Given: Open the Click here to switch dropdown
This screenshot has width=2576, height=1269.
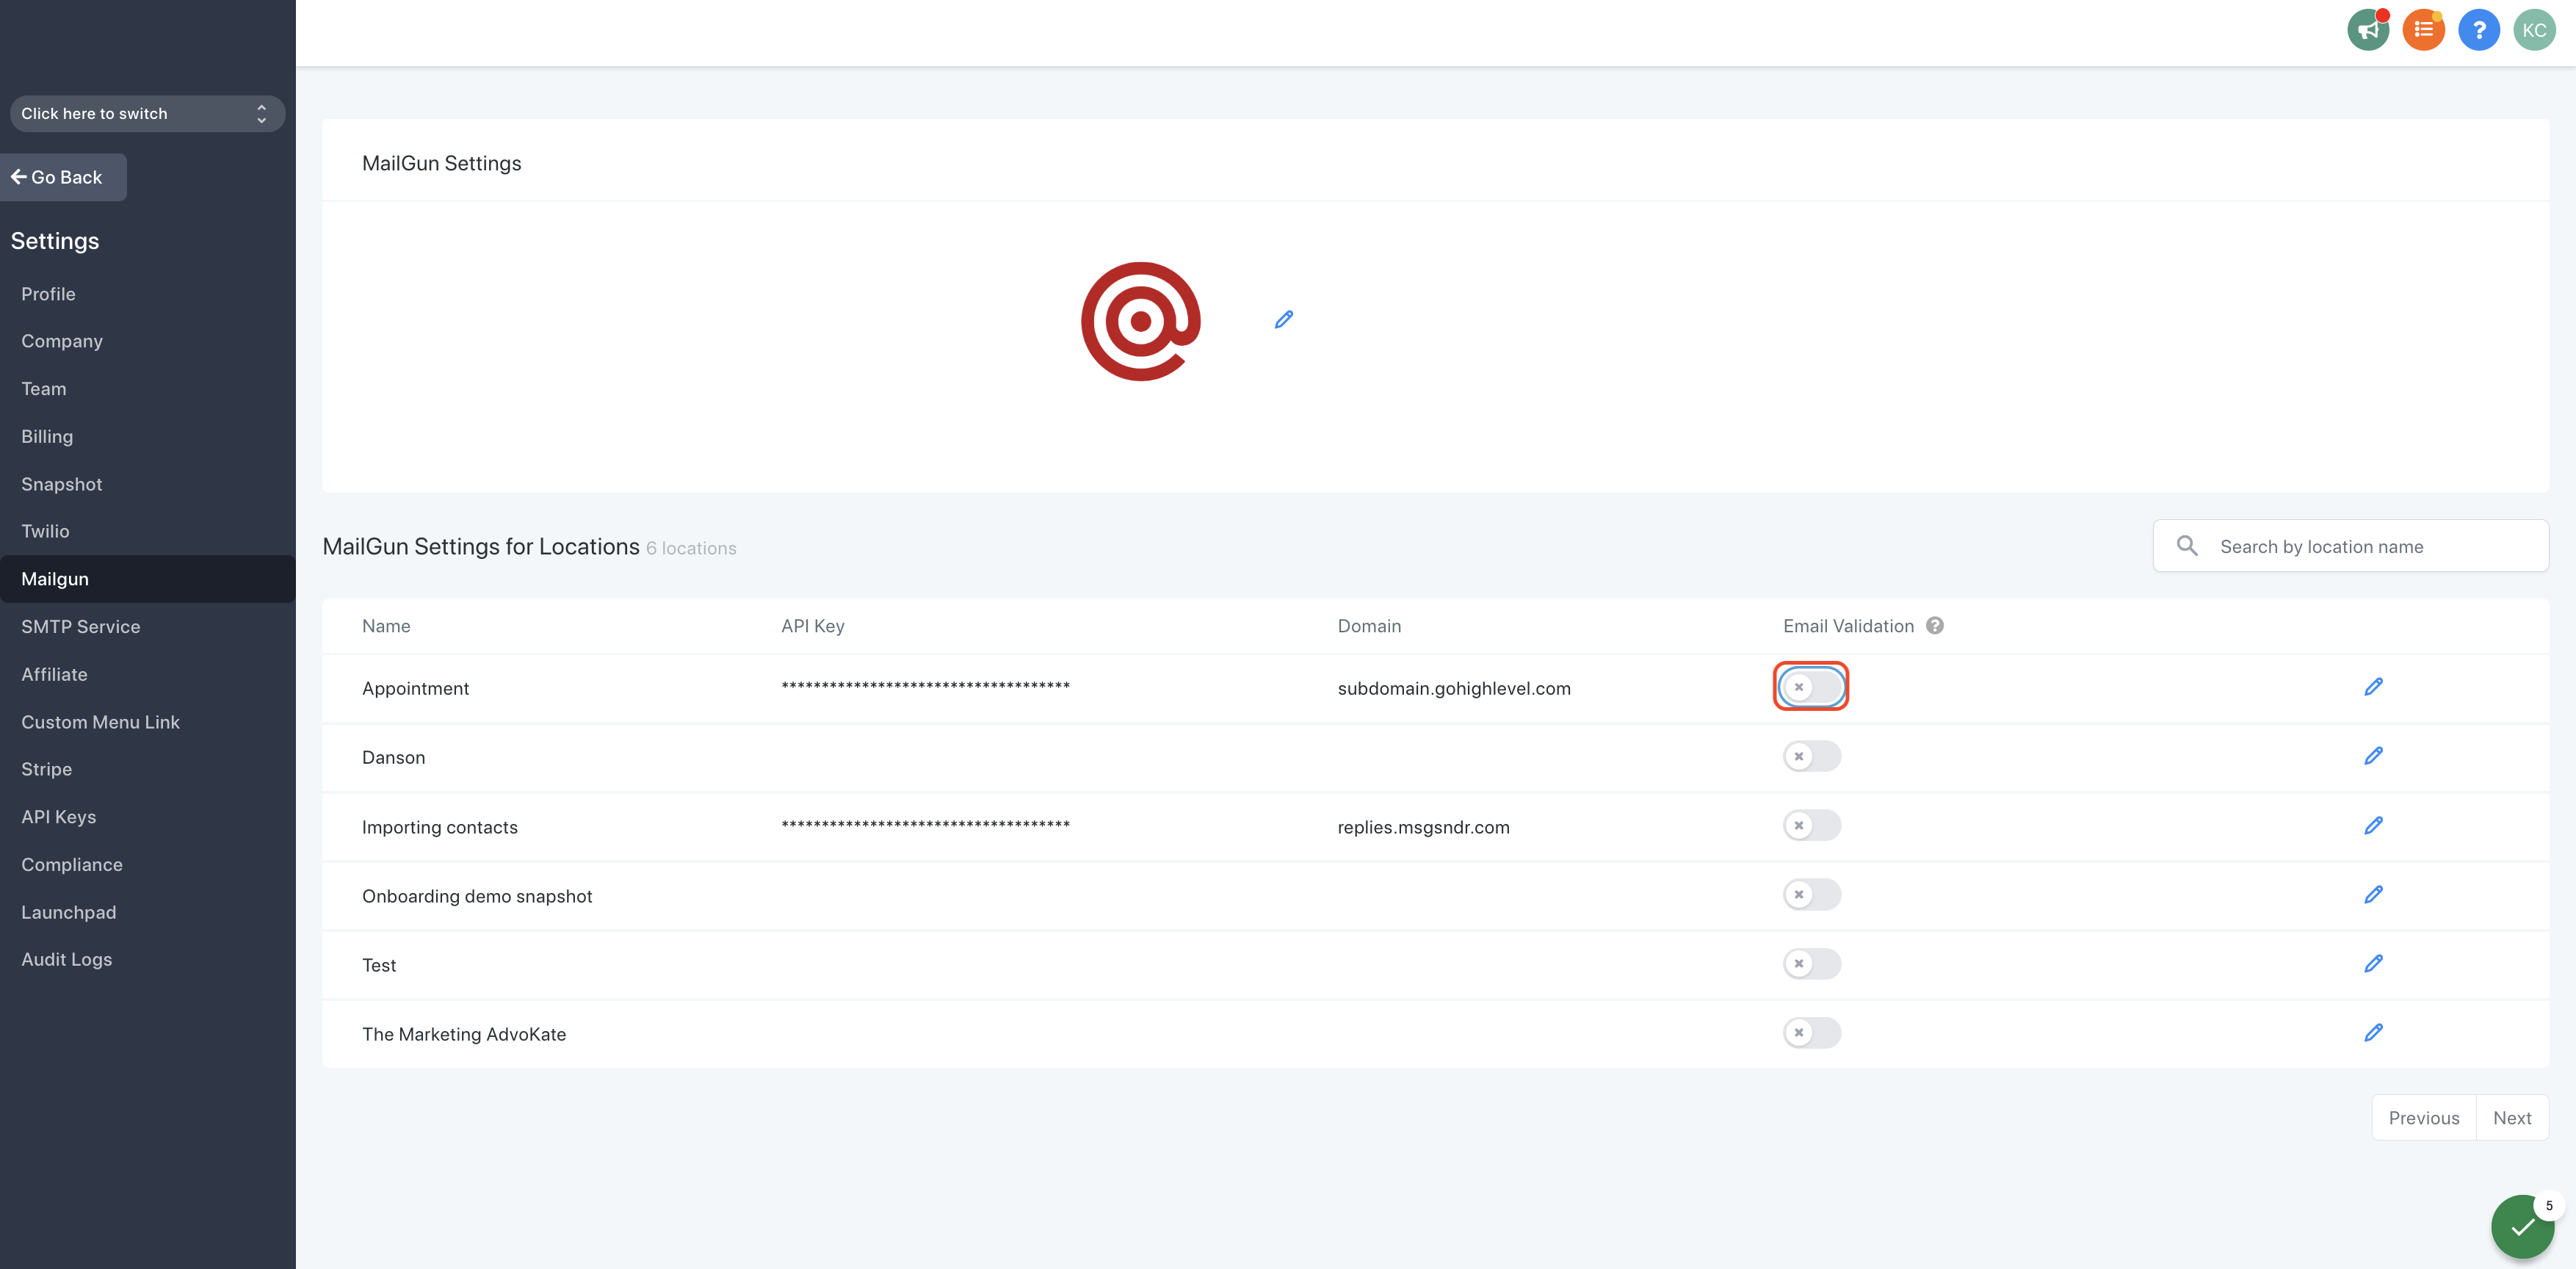Looking at the screenshot, I should coord(147,114).
